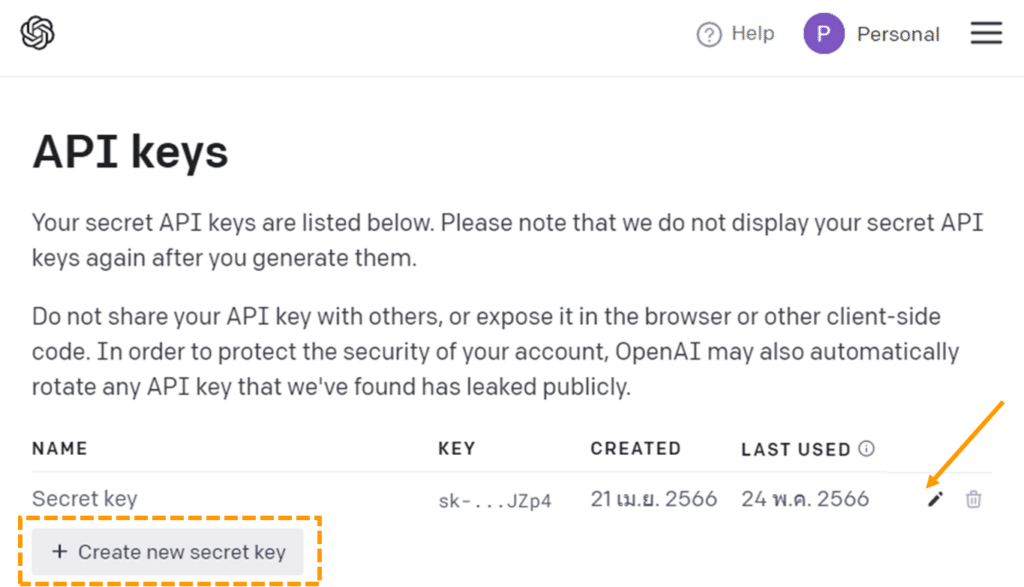1024x587 pixels.
Task: Click the last used date 24 พ.ค. 2566
Action: pos(805,498)
